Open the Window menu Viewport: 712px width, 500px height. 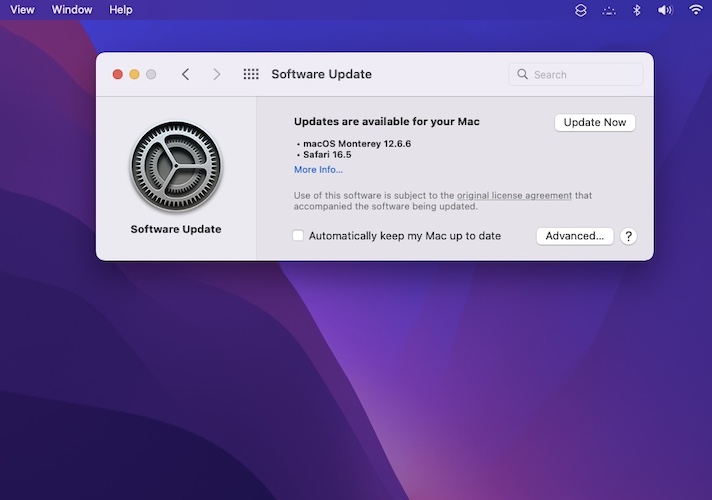click(72, 10)
